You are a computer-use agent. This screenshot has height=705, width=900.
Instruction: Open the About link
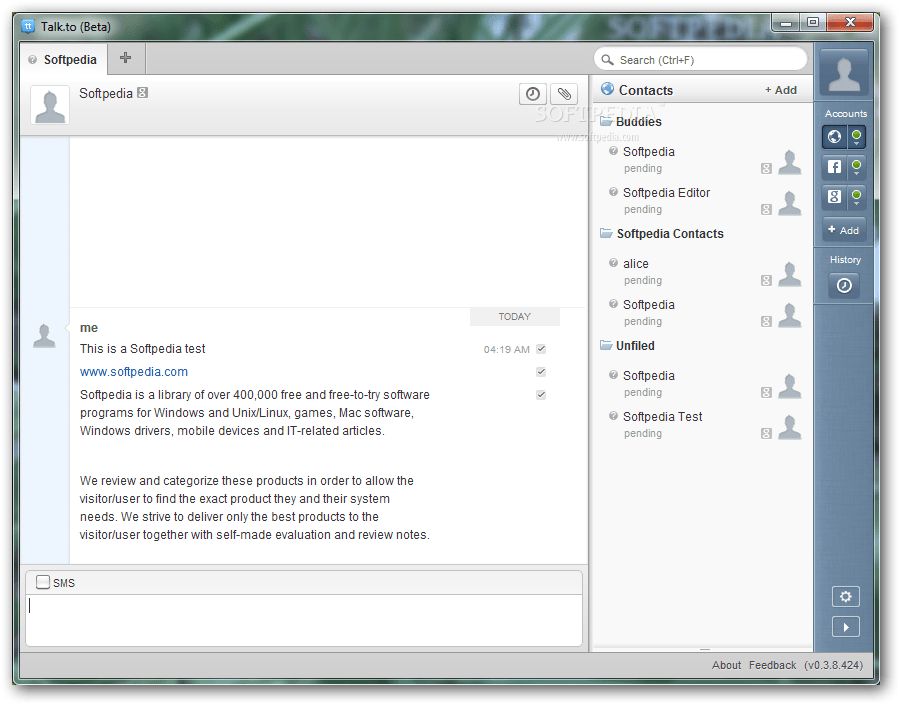[x=726, y=665]
